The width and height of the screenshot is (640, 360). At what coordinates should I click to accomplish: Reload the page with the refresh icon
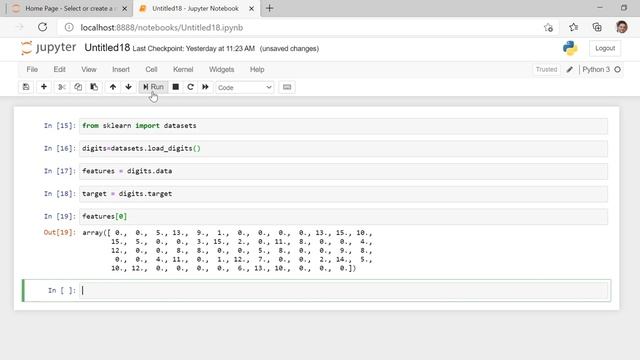coord(42,27)
